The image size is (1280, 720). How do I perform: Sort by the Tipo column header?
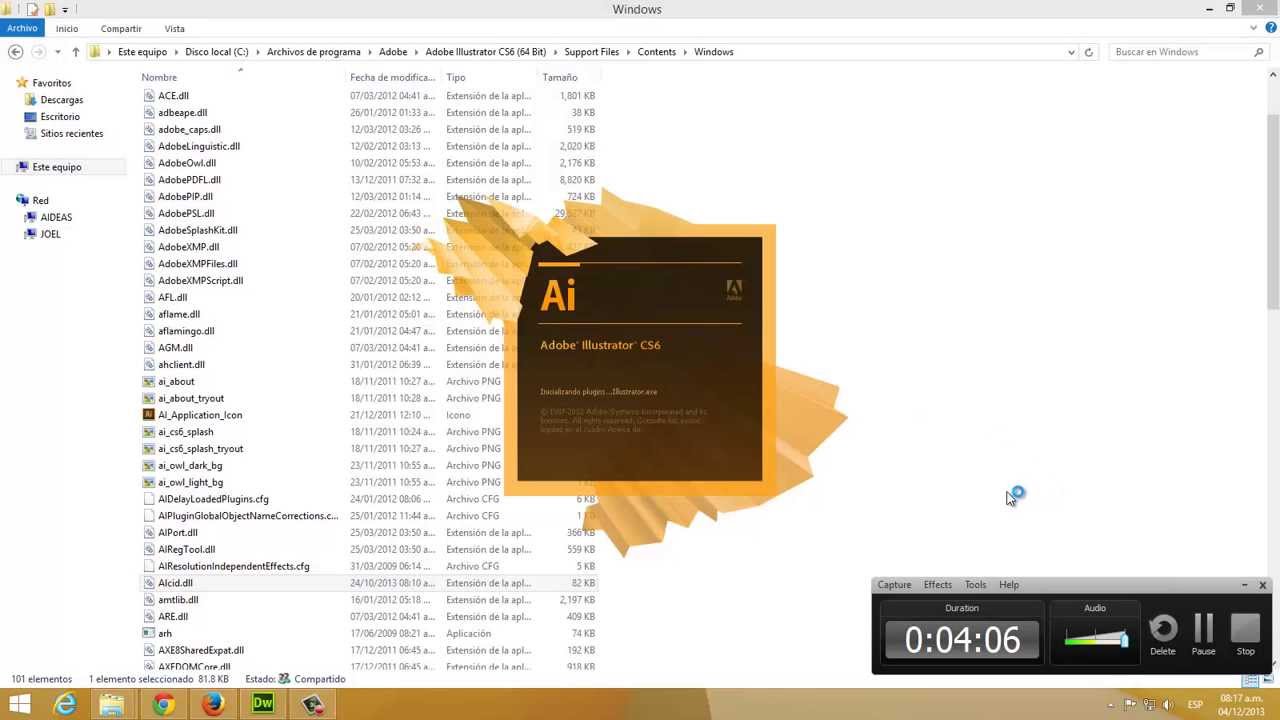click(x=456, y=77)
